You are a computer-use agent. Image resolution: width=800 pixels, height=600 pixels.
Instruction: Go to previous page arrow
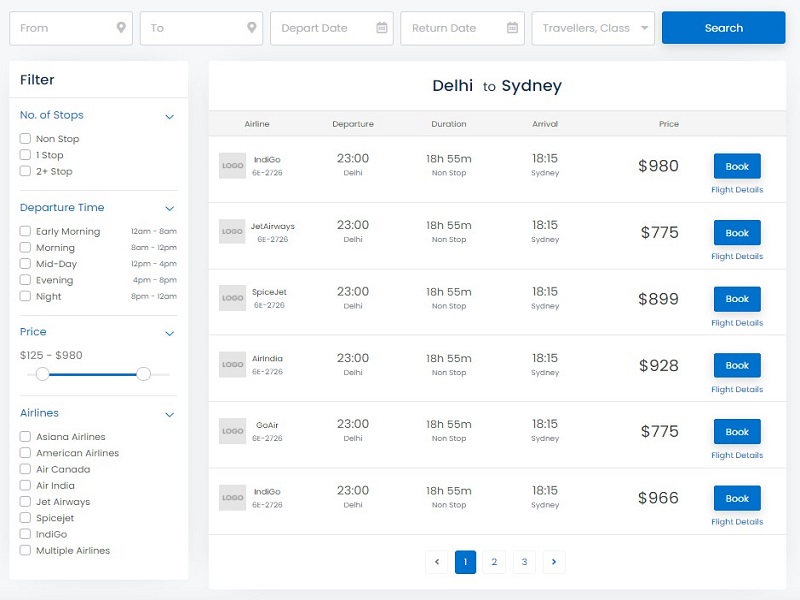tap(437, 562)
